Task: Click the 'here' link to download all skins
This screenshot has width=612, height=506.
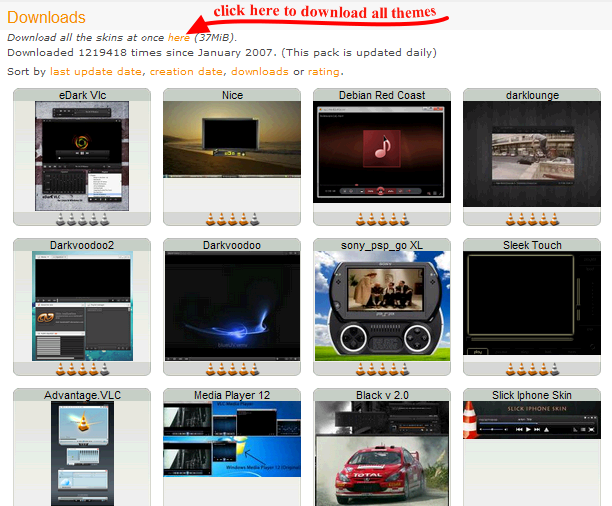Action: 178,37
